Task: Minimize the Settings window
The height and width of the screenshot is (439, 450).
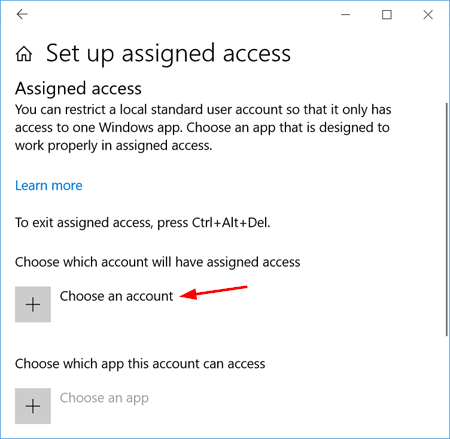Action: [346, 15]
